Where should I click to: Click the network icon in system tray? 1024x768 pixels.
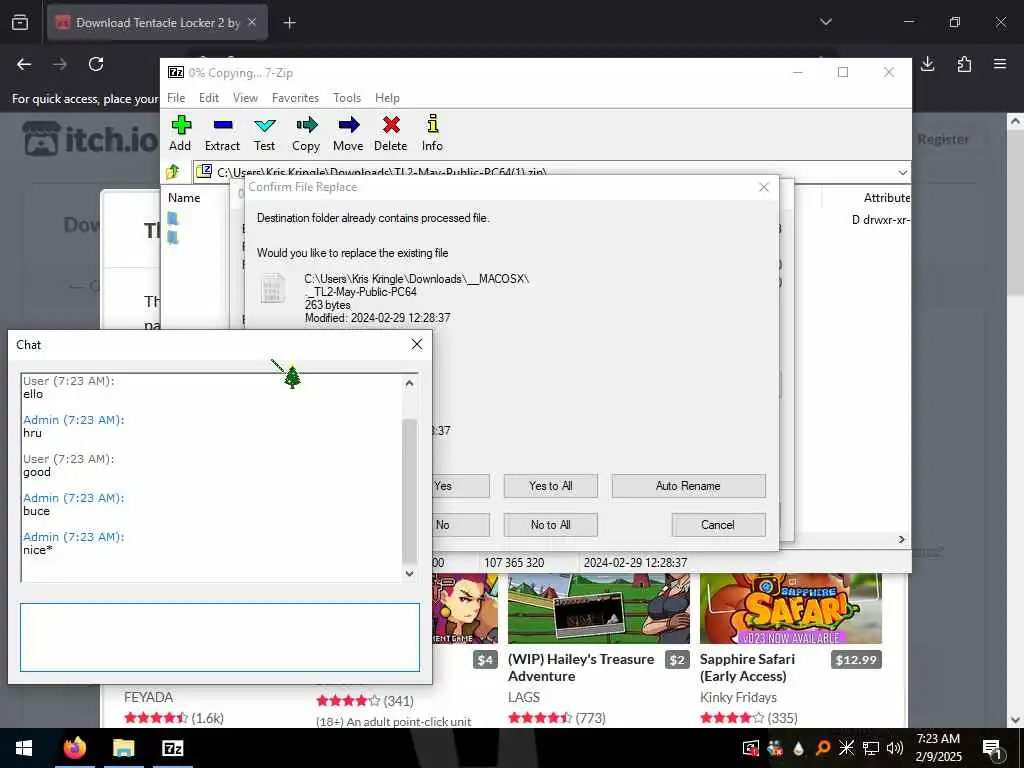pyautogui.click(x=871, y=748)
